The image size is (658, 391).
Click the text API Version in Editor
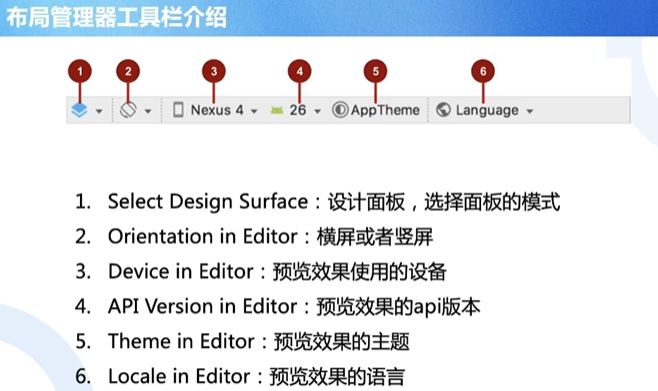(x=203, y=306)
